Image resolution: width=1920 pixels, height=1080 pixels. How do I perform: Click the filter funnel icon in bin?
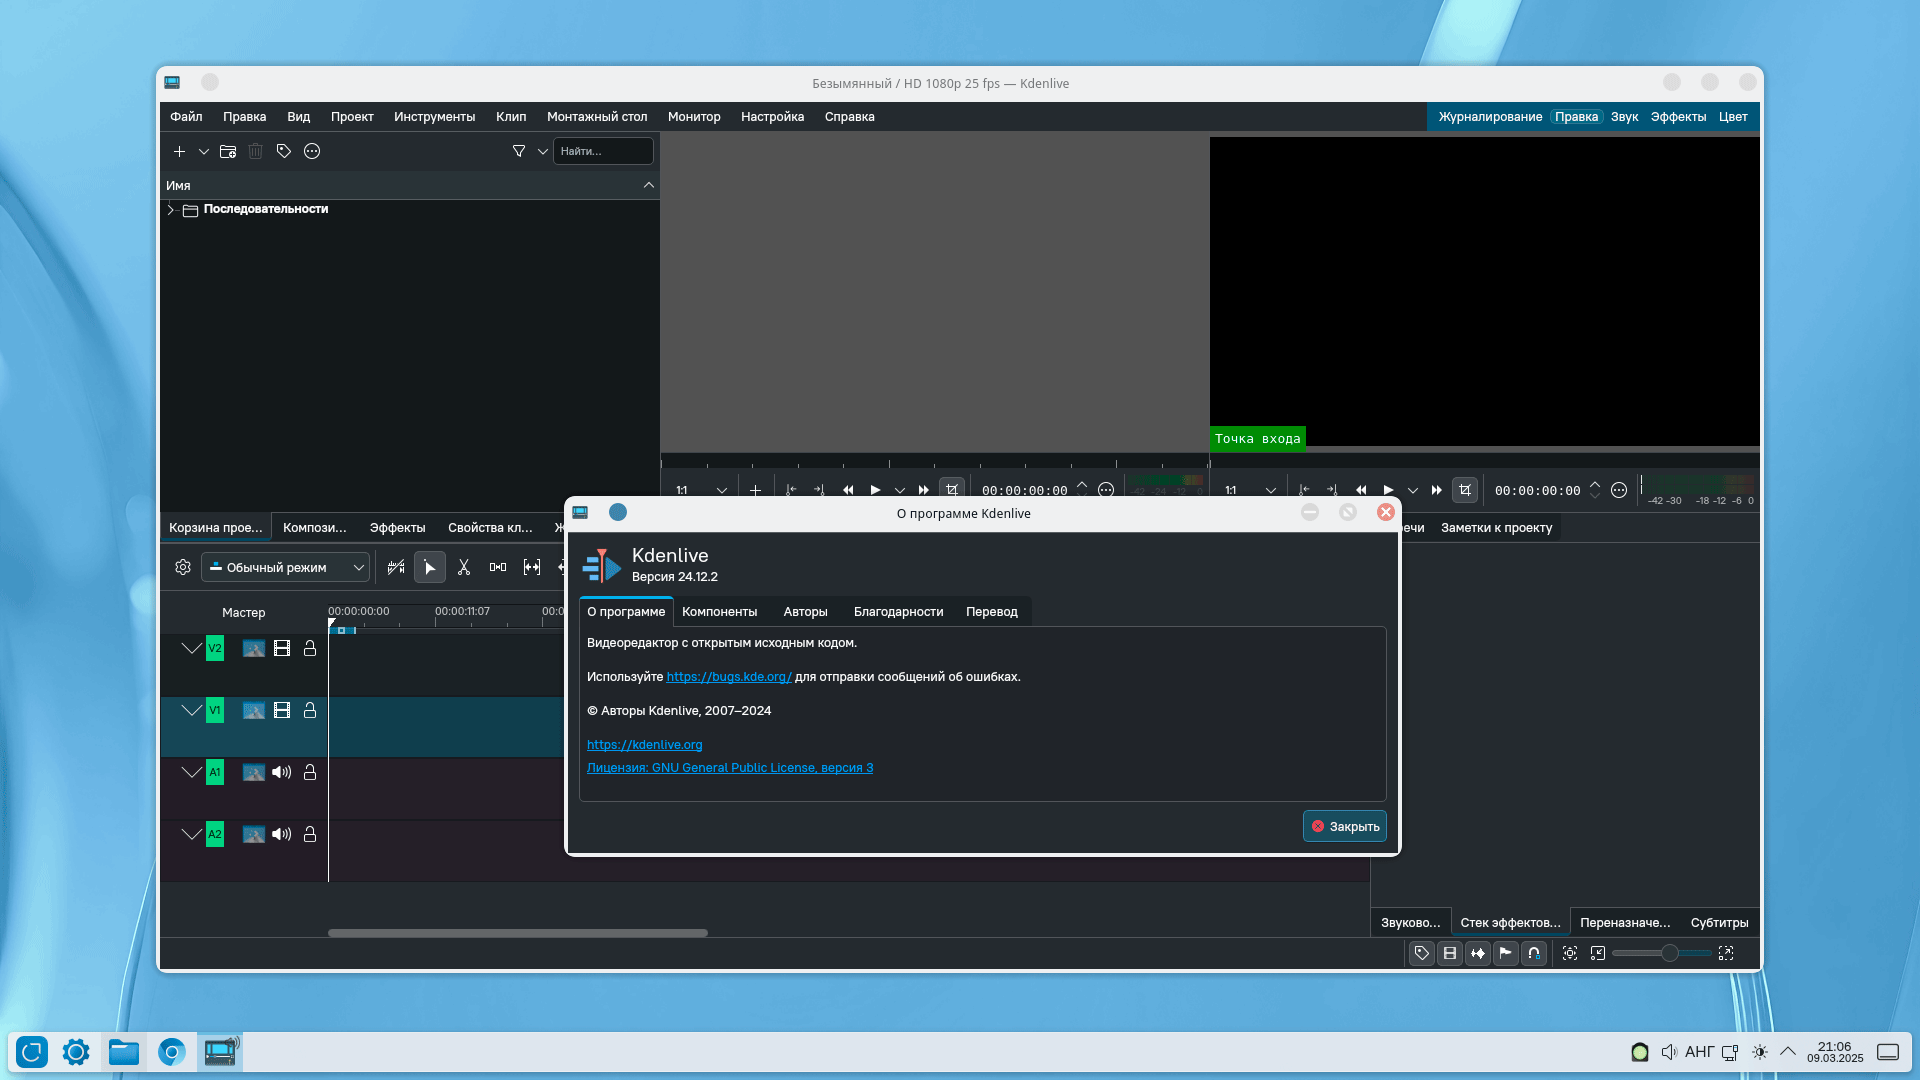coord(519,151)
